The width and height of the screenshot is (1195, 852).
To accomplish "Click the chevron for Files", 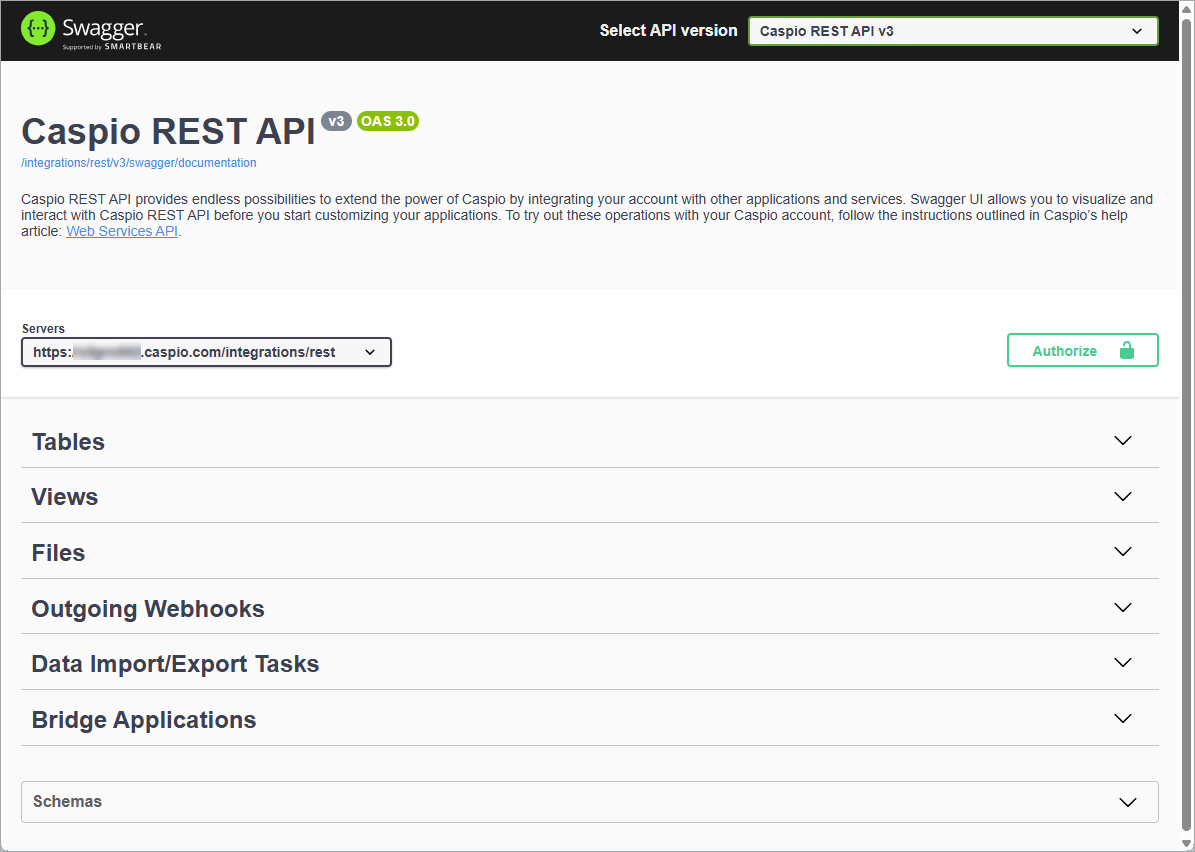I will 1123,551.
